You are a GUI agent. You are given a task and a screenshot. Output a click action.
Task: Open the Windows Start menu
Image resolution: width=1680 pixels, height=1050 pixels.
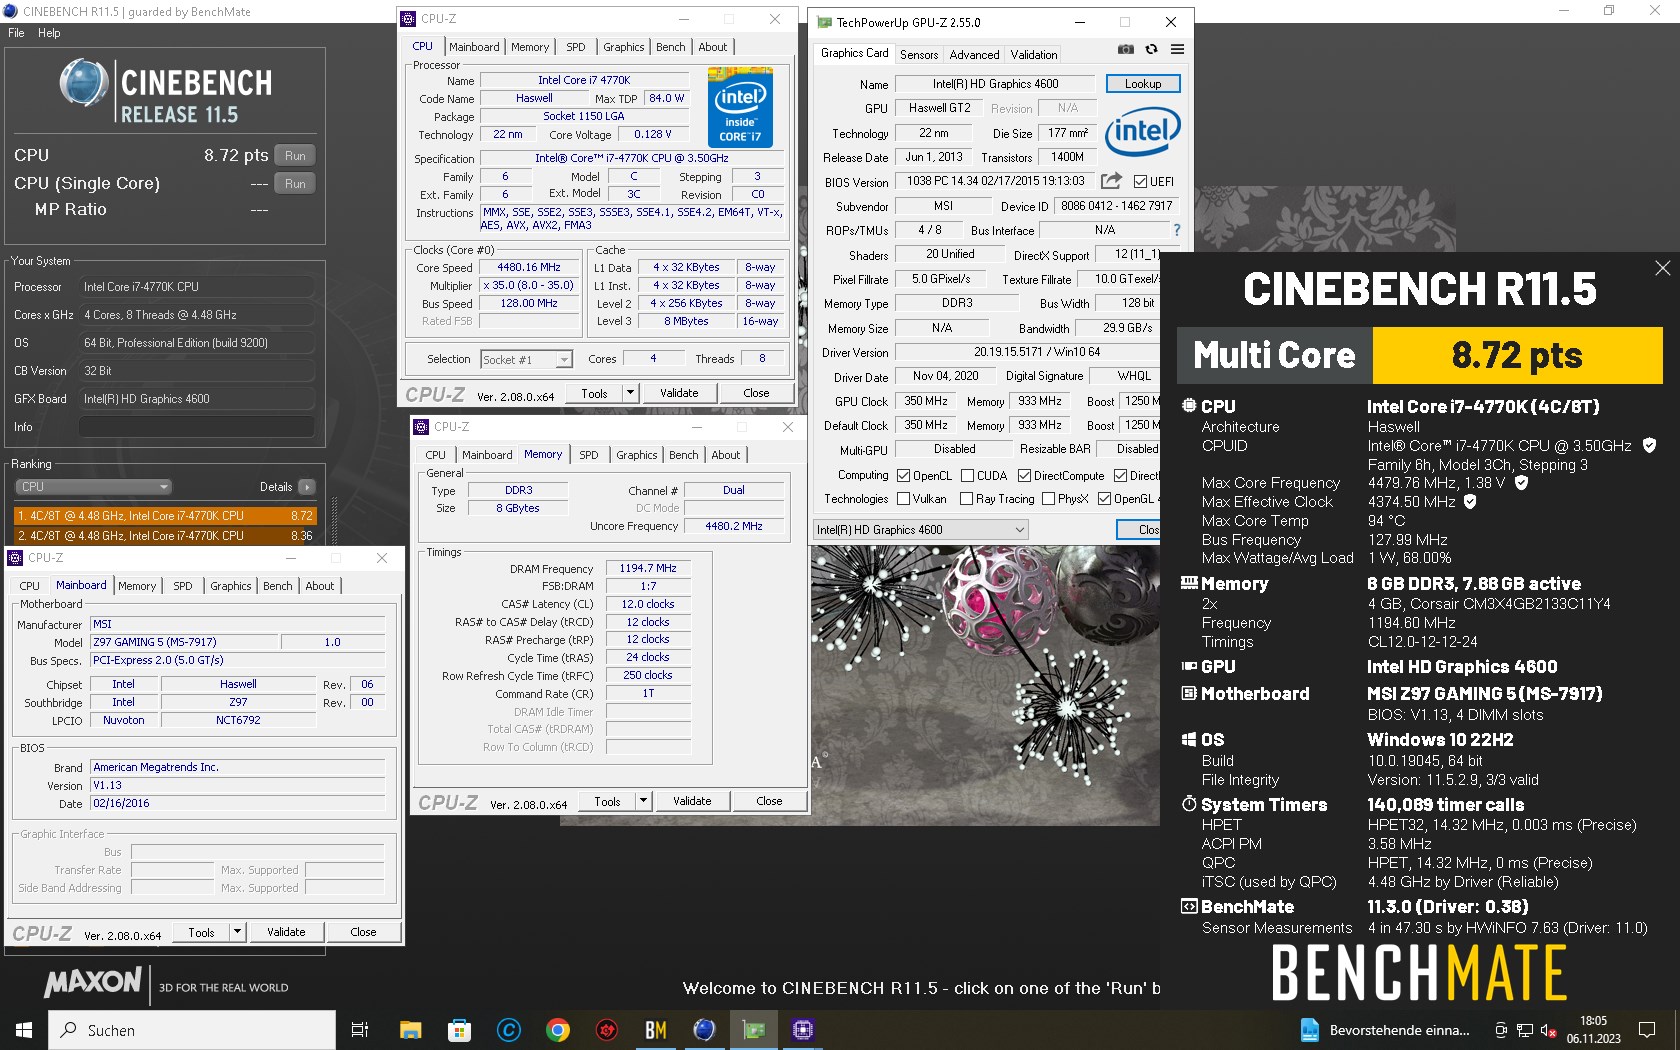click(x=24, y=1030)
